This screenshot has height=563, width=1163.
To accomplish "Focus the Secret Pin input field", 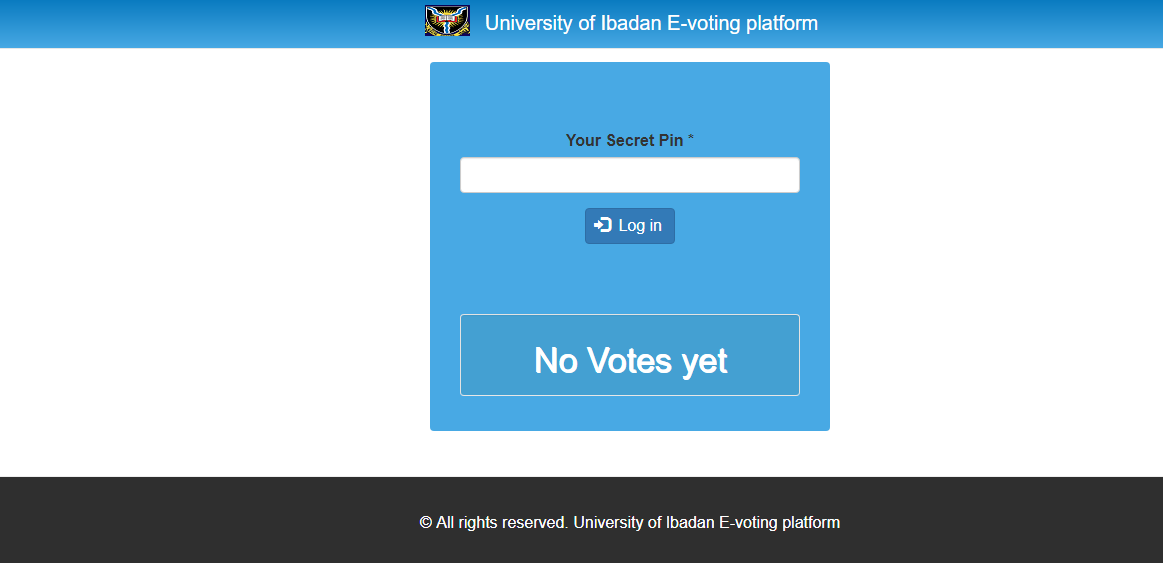I will 630,175.
